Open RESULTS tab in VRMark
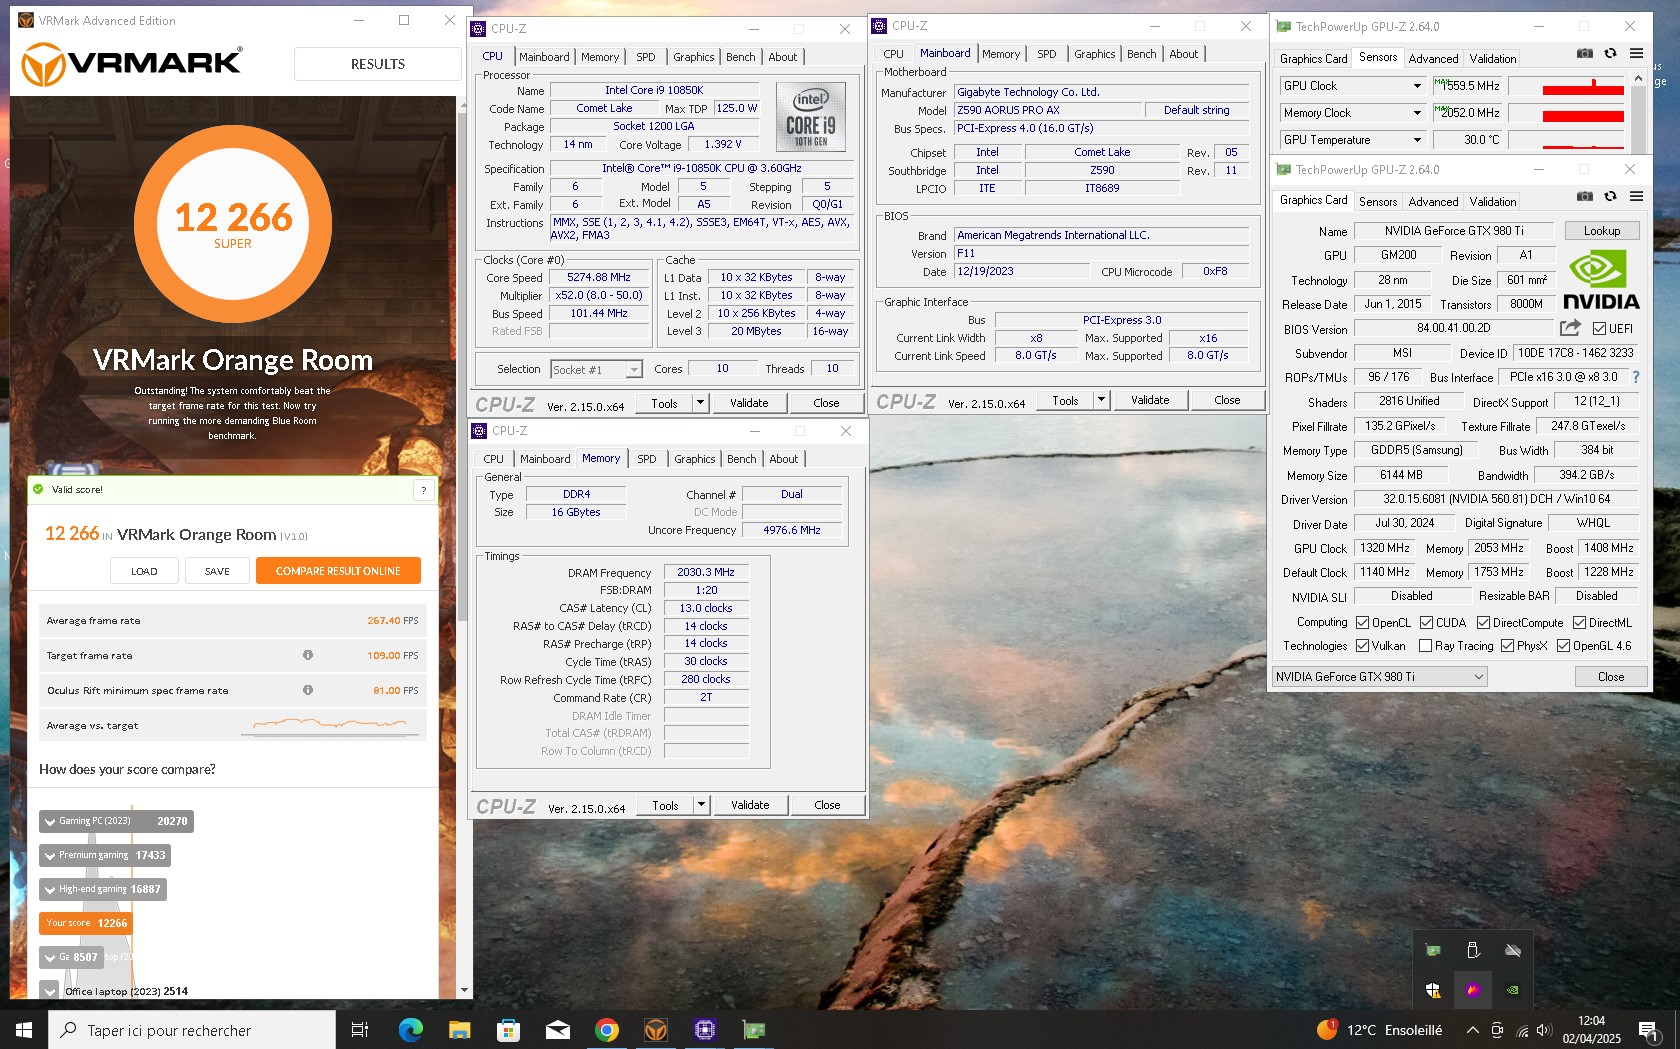Viewport: 1680px width, 1049px height. pyautogui.click(x=378, y=64)
